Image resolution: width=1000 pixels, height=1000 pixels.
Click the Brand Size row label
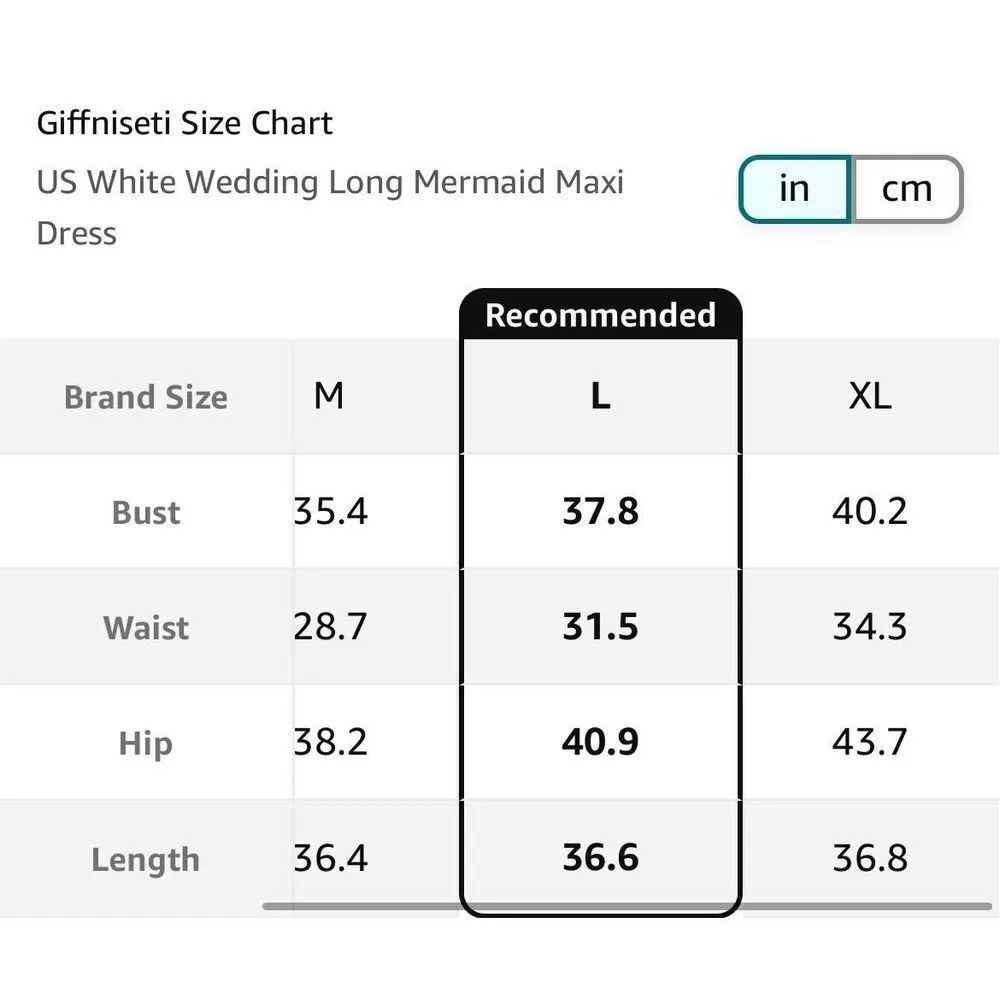[146, 397]
